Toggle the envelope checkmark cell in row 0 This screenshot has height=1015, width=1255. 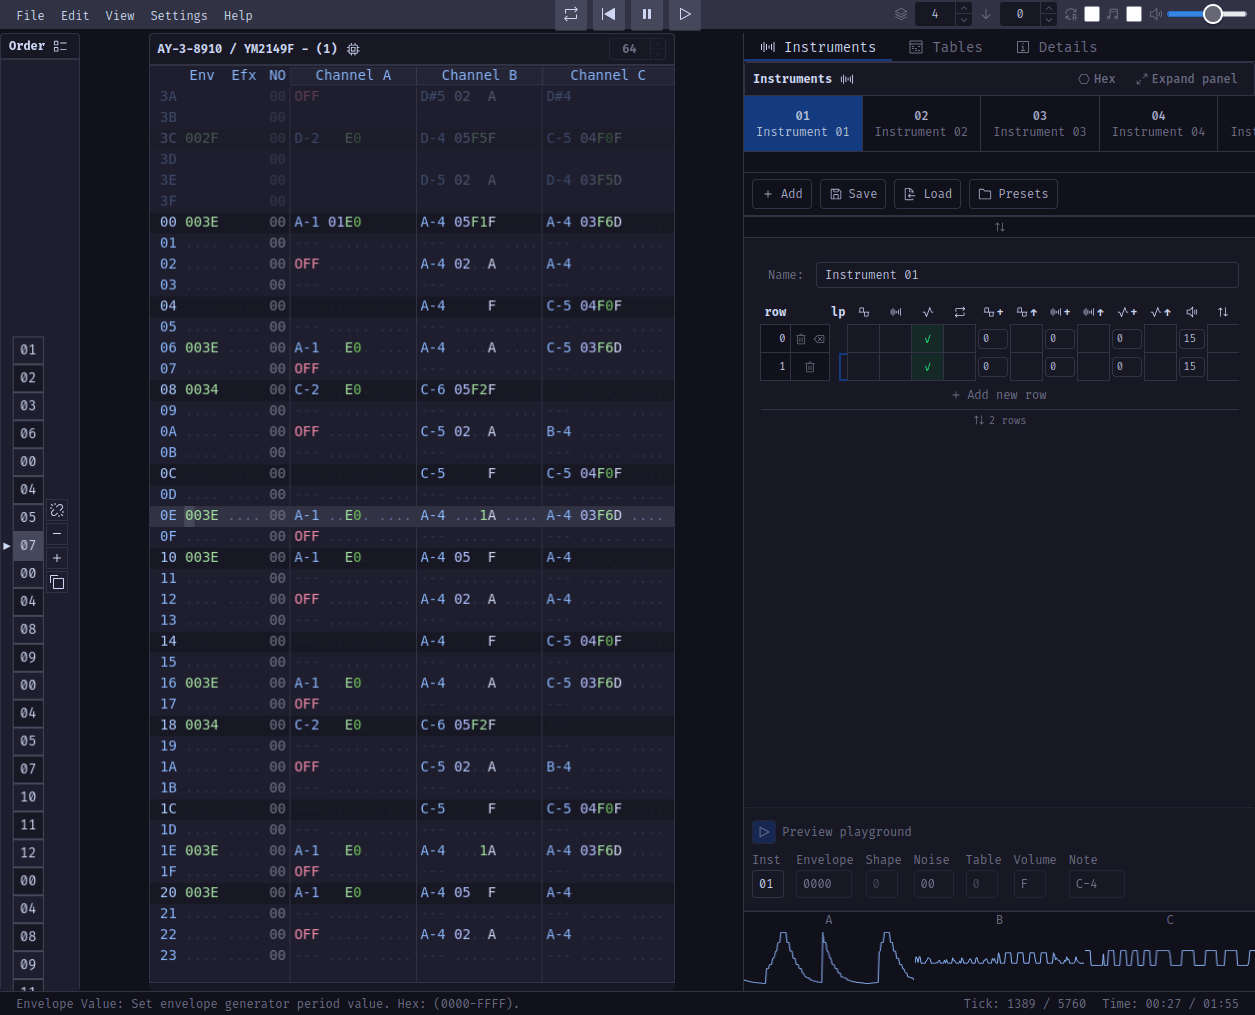[927, 339]
